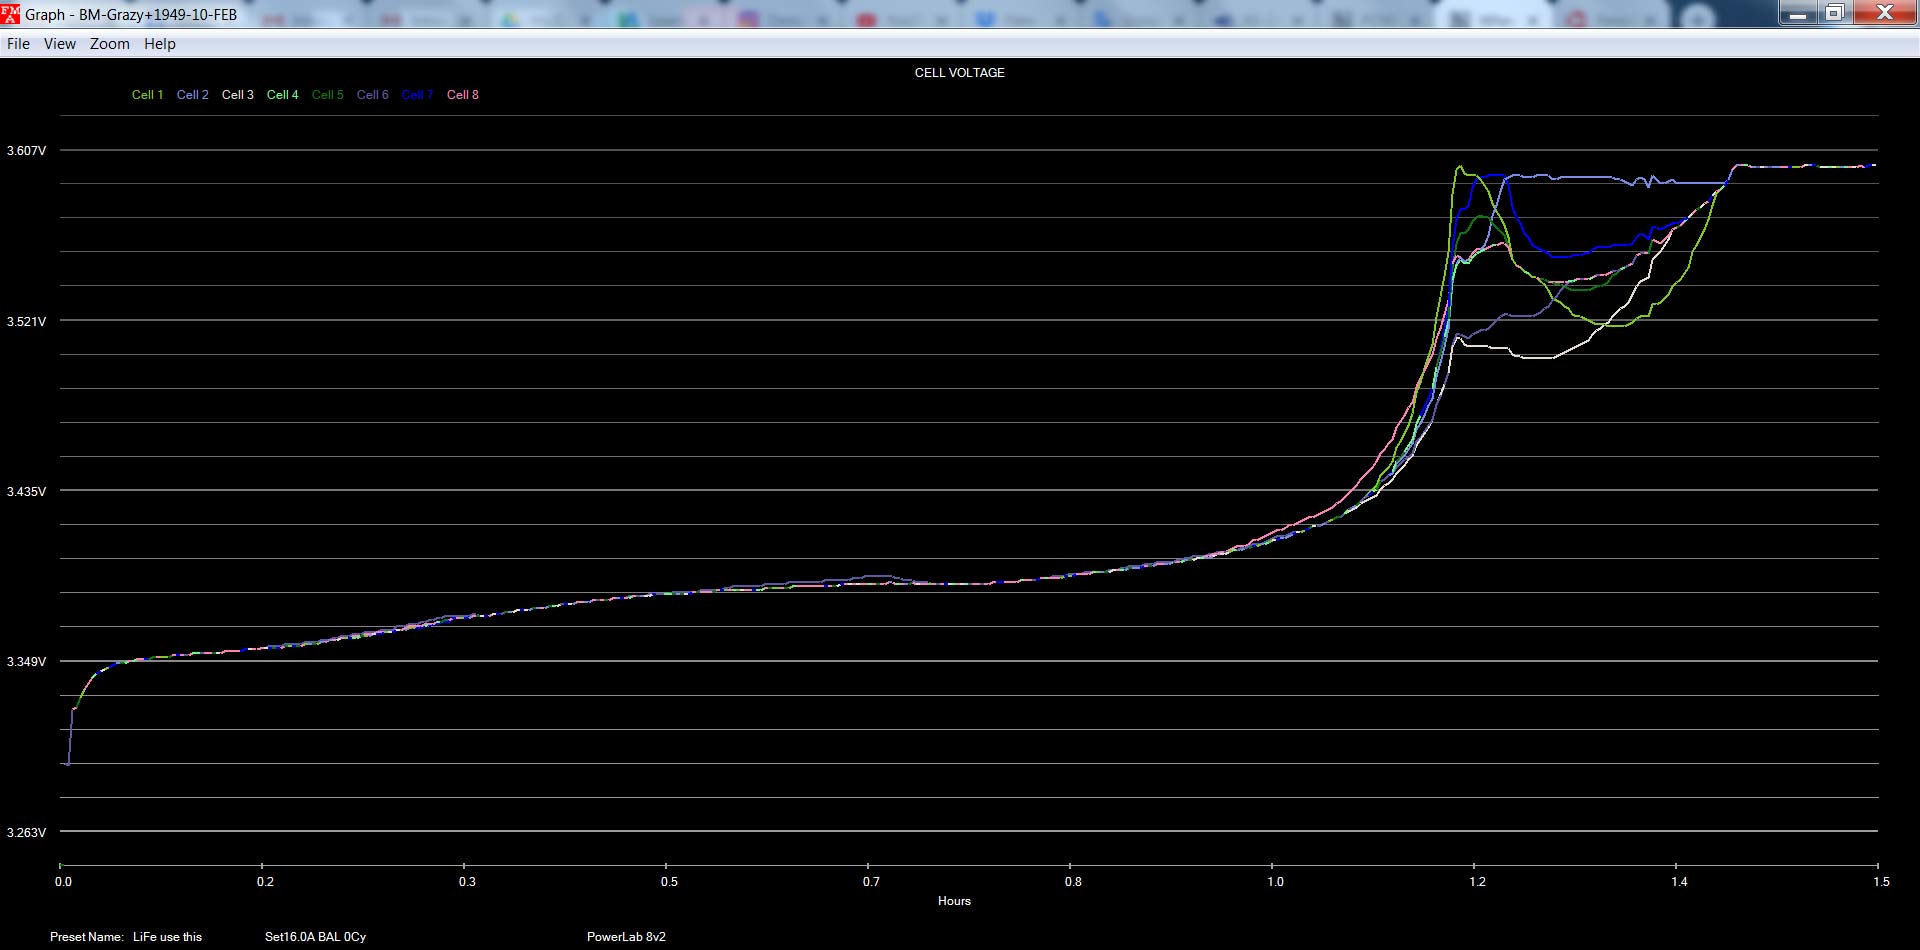Click the Cell 2 legend label
Image resolution: width=1920 pixels, height=950 pixels.
pyautogui.click(x=192, y=95)
